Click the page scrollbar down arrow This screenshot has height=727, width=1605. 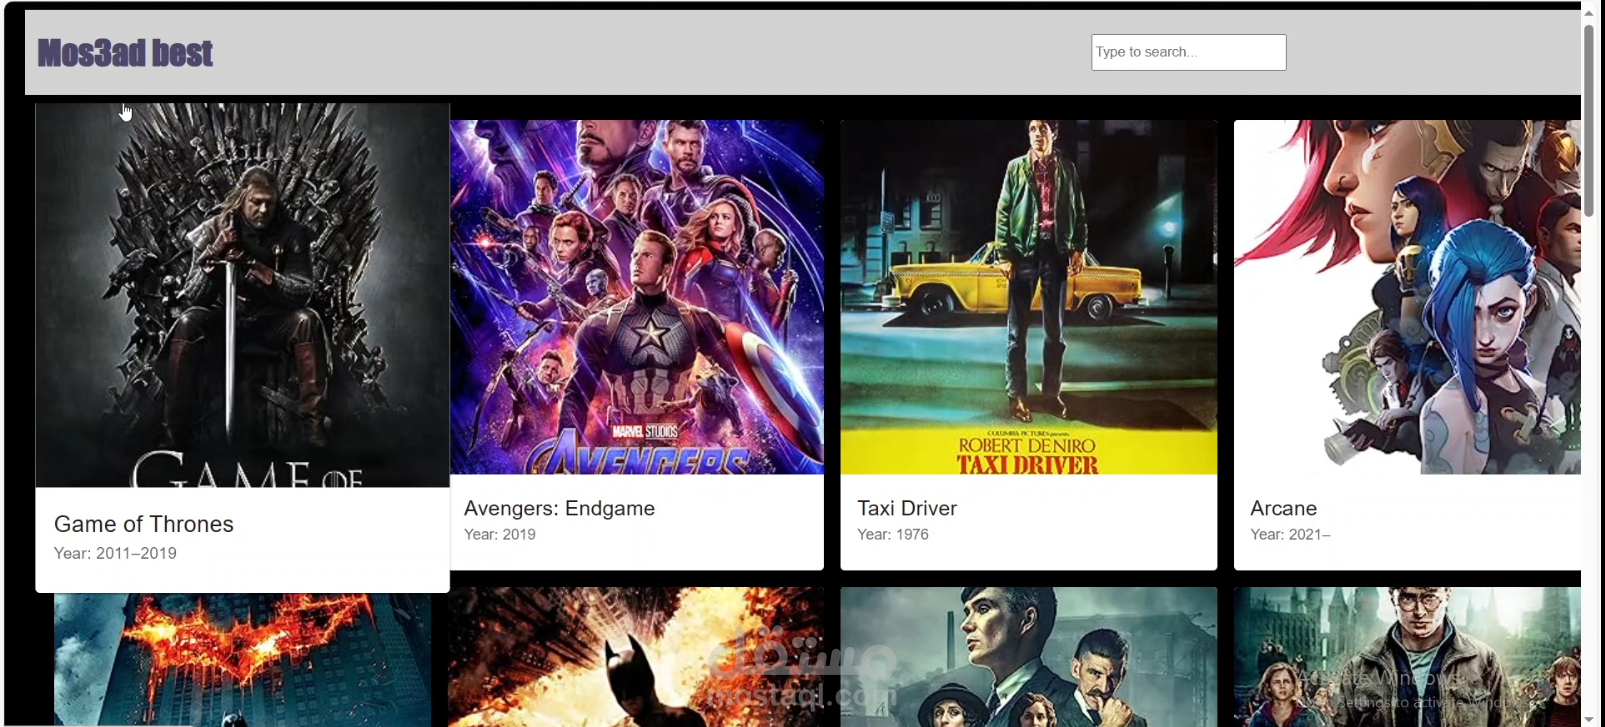(1588, 718)
